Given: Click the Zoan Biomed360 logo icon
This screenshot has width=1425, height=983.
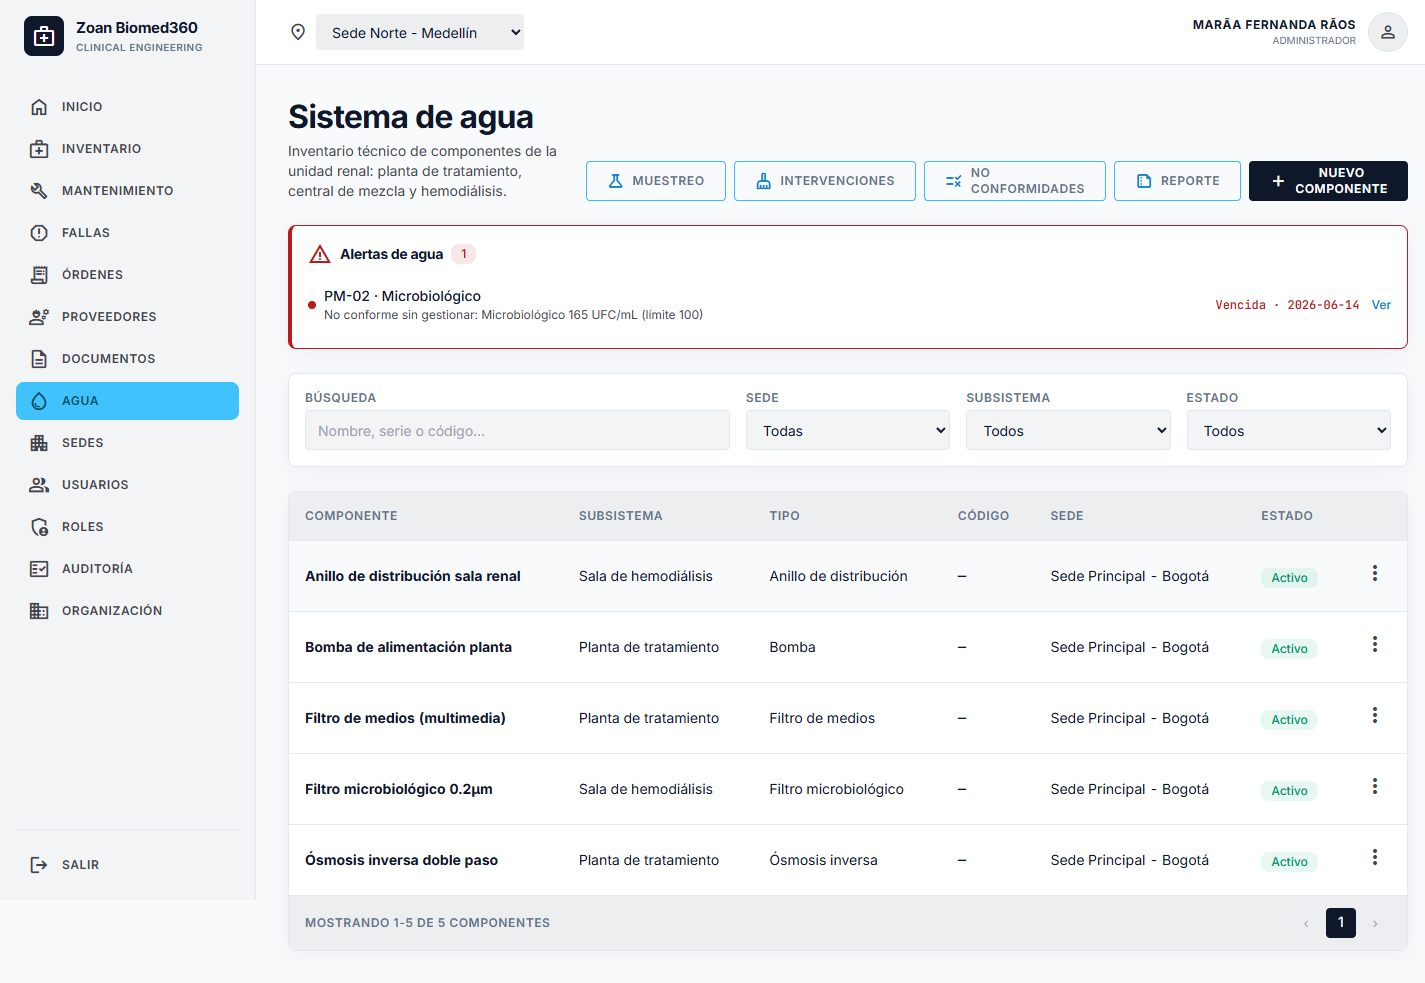Looking at the screenshot, I should click(x=44, y=36).
